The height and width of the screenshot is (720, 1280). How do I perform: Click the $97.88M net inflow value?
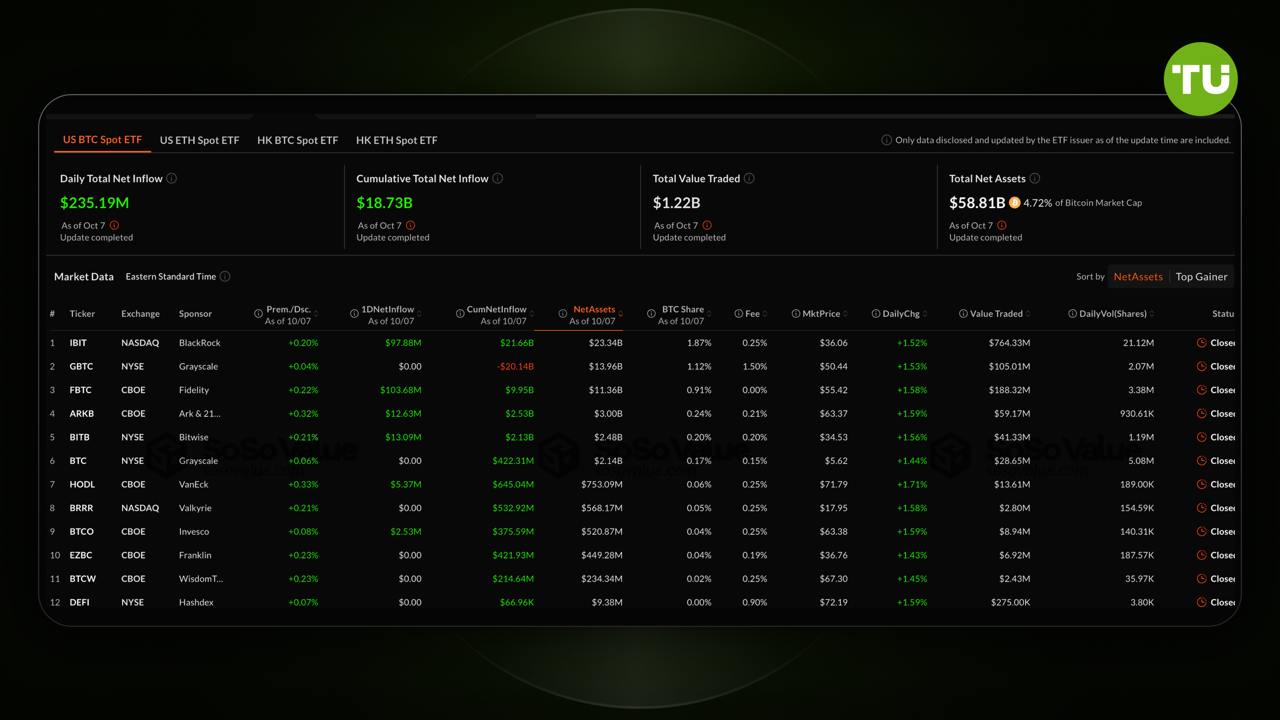click(x=403, y=343)
